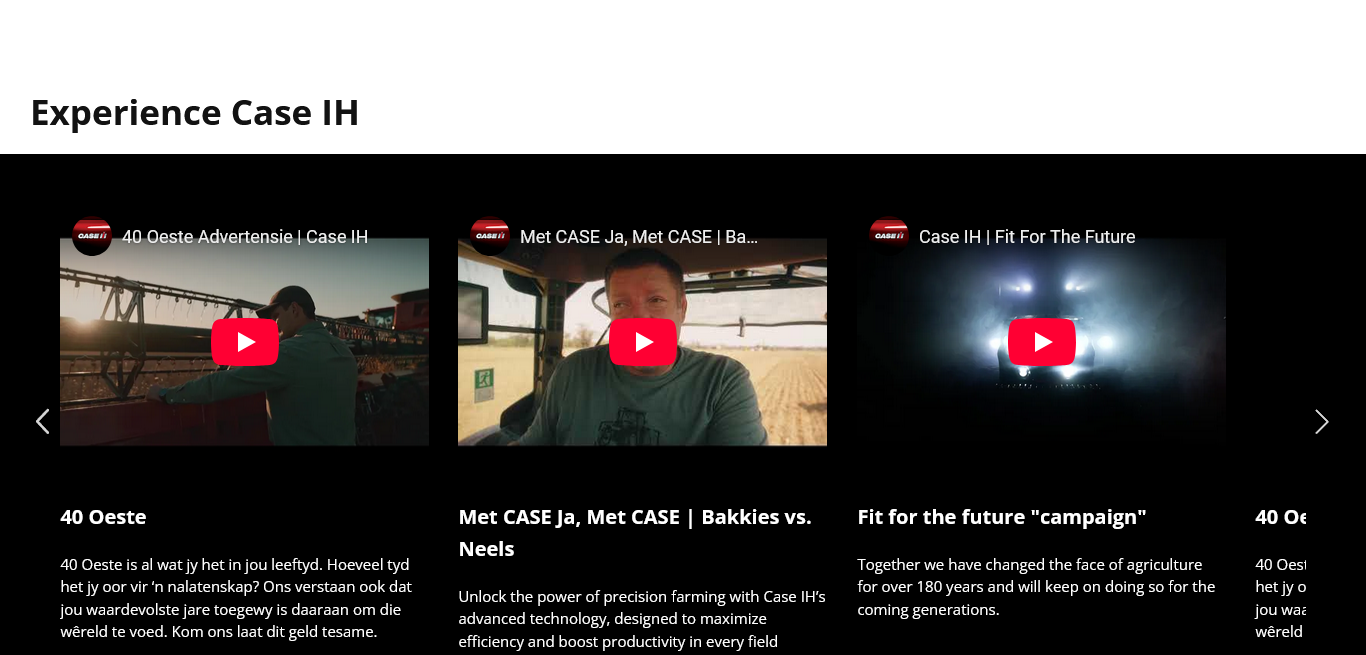Click the 40 Oeste heading under the first video

tap(103, 517)
